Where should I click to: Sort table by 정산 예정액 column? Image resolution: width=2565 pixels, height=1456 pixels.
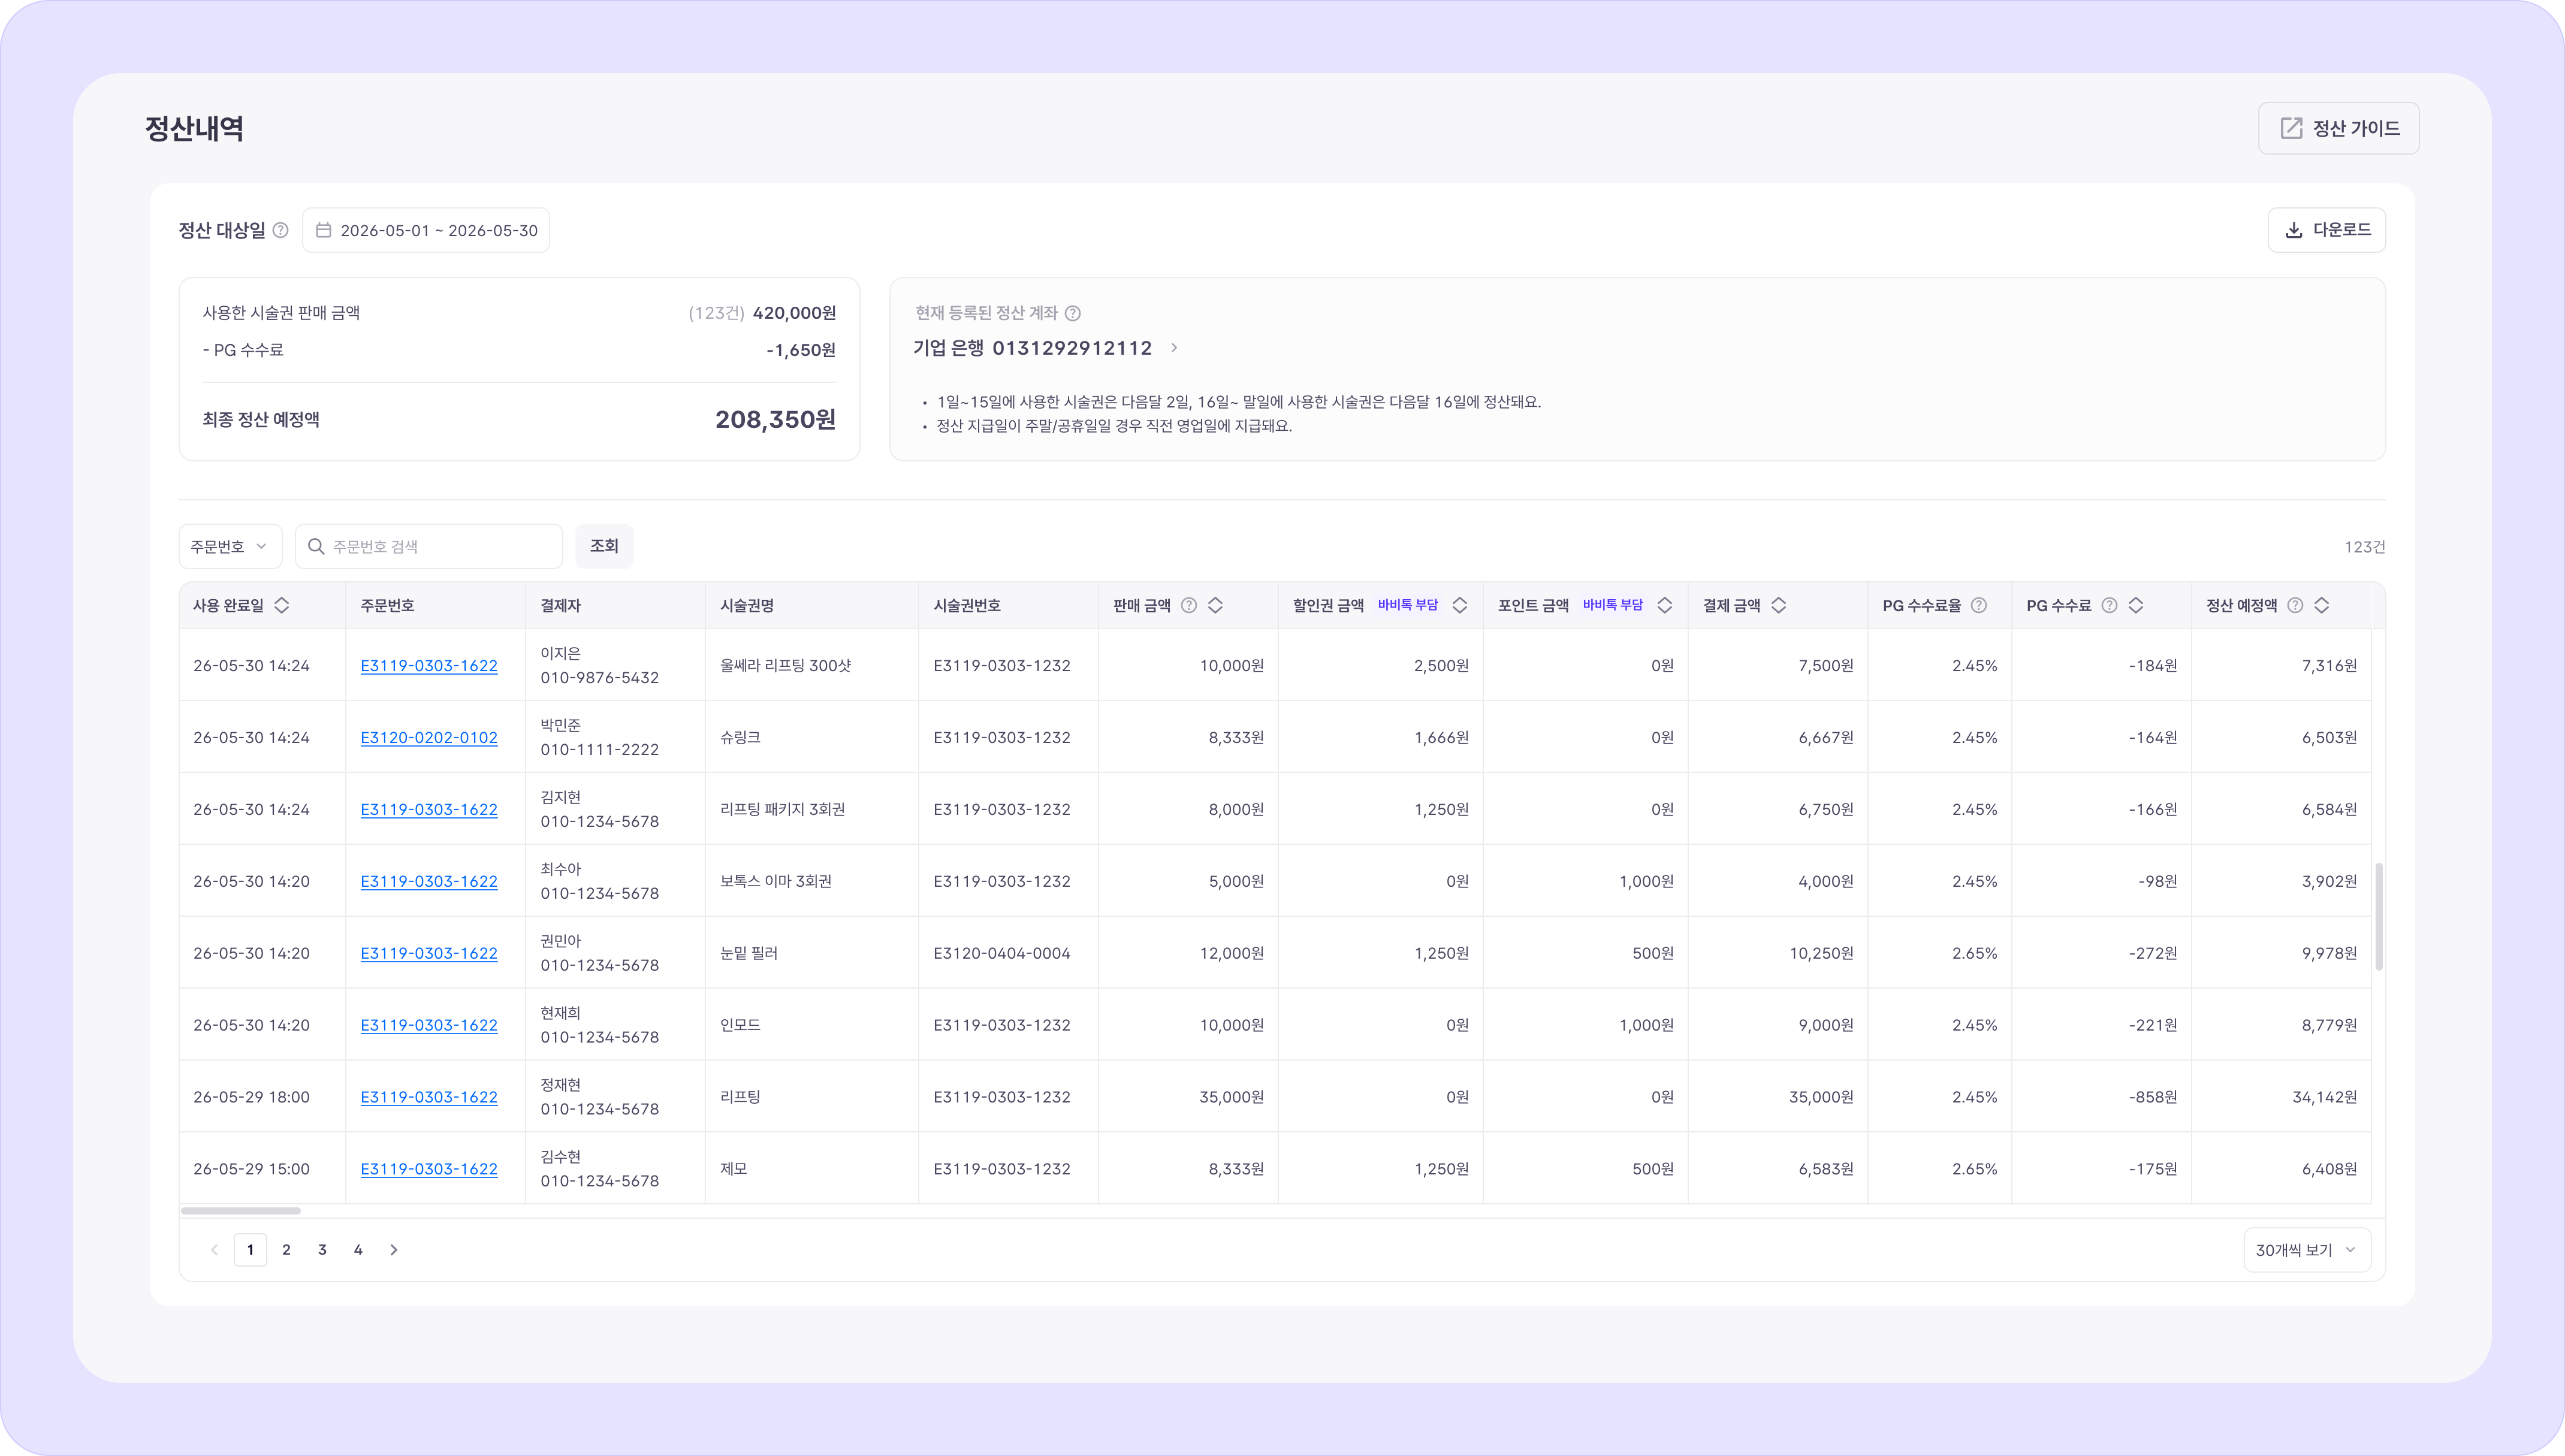[x=2322, y=605]
